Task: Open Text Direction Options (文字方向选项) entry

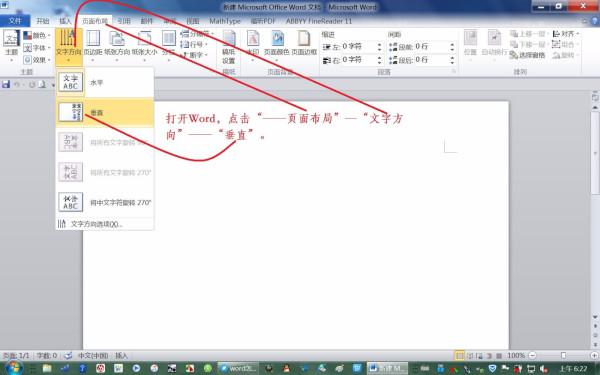Action: pos(105,224)
